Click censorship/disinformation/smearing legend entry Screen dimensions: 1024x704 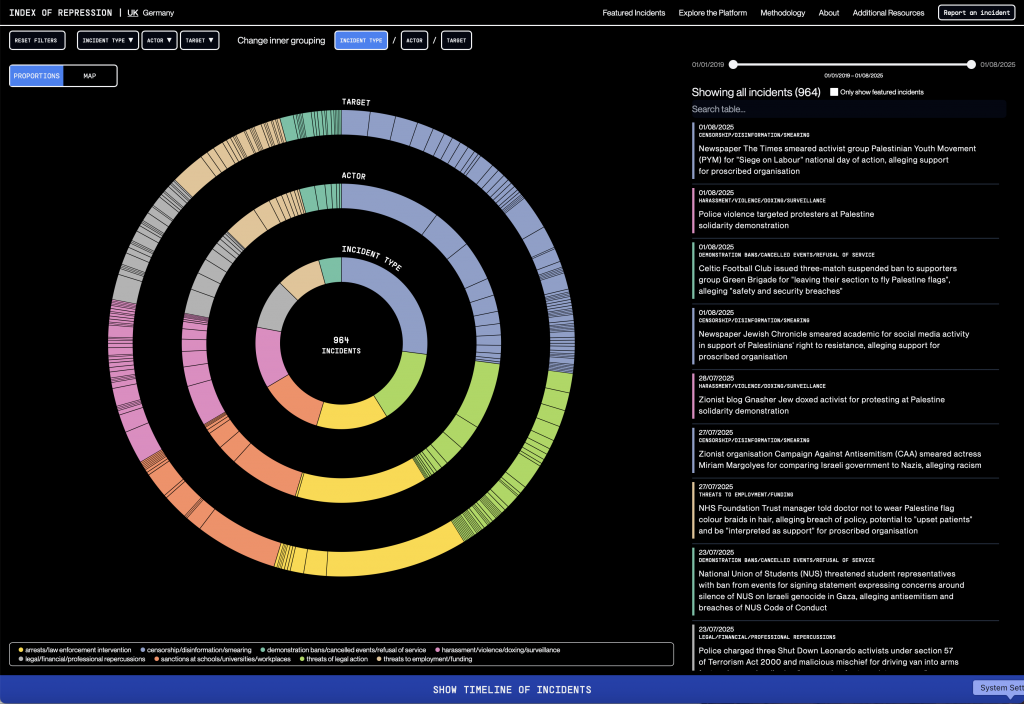196,650
